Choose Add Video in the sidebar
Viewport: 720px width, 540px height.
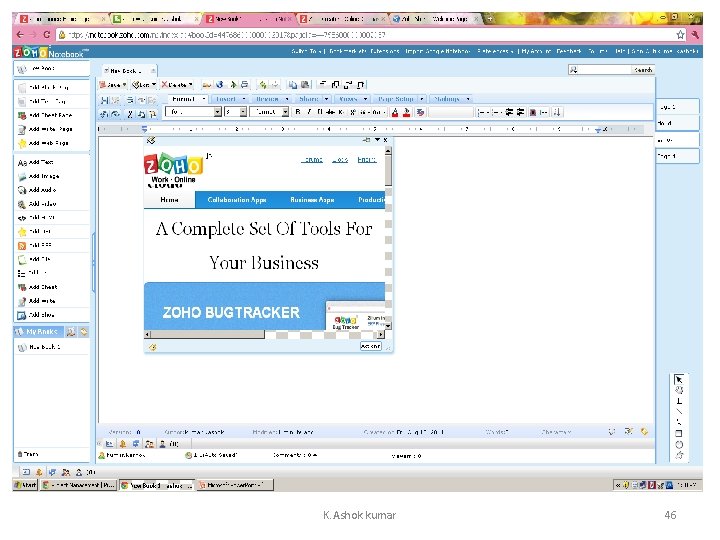click(x=37, y=204)
